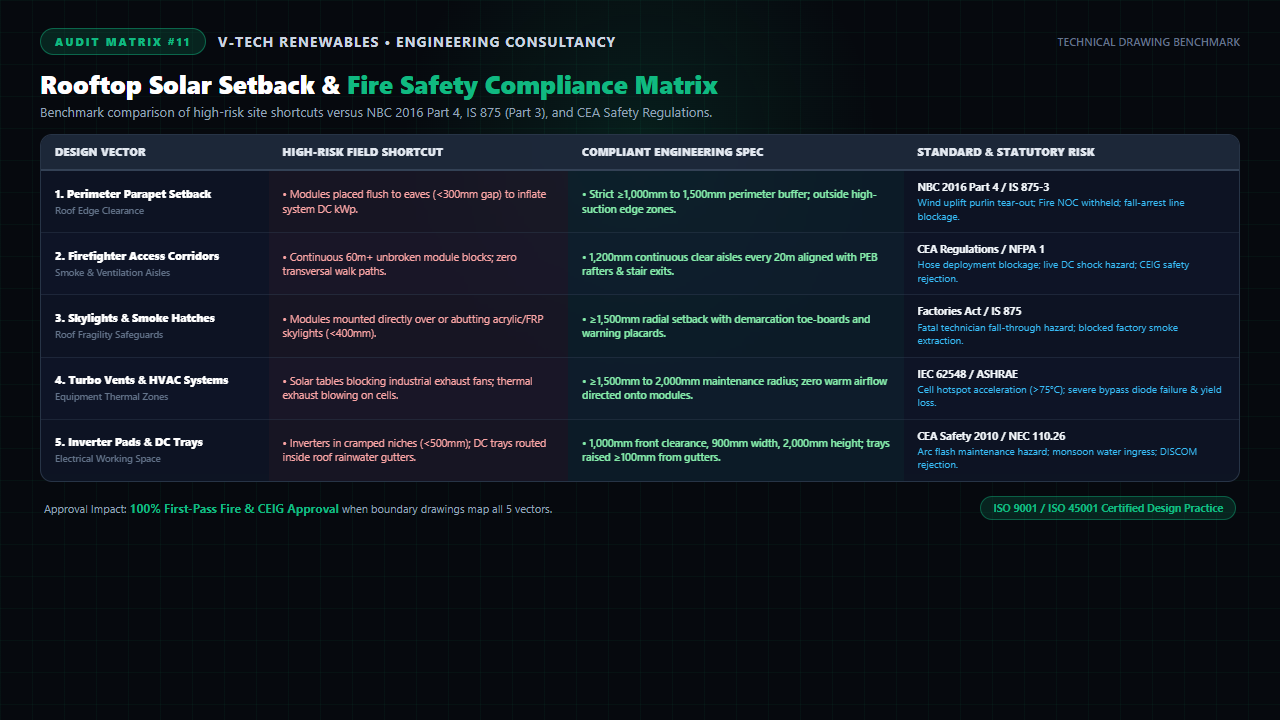Viewport: 1280px width, 720px height.
Task: Click the hose deployment blockage note
Action: (x=1053, y=272)
